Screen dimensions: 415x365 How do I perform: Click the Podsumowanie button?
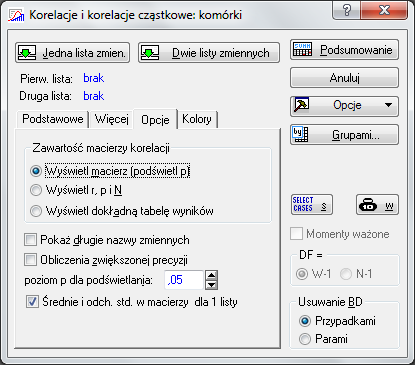[344, 50]
